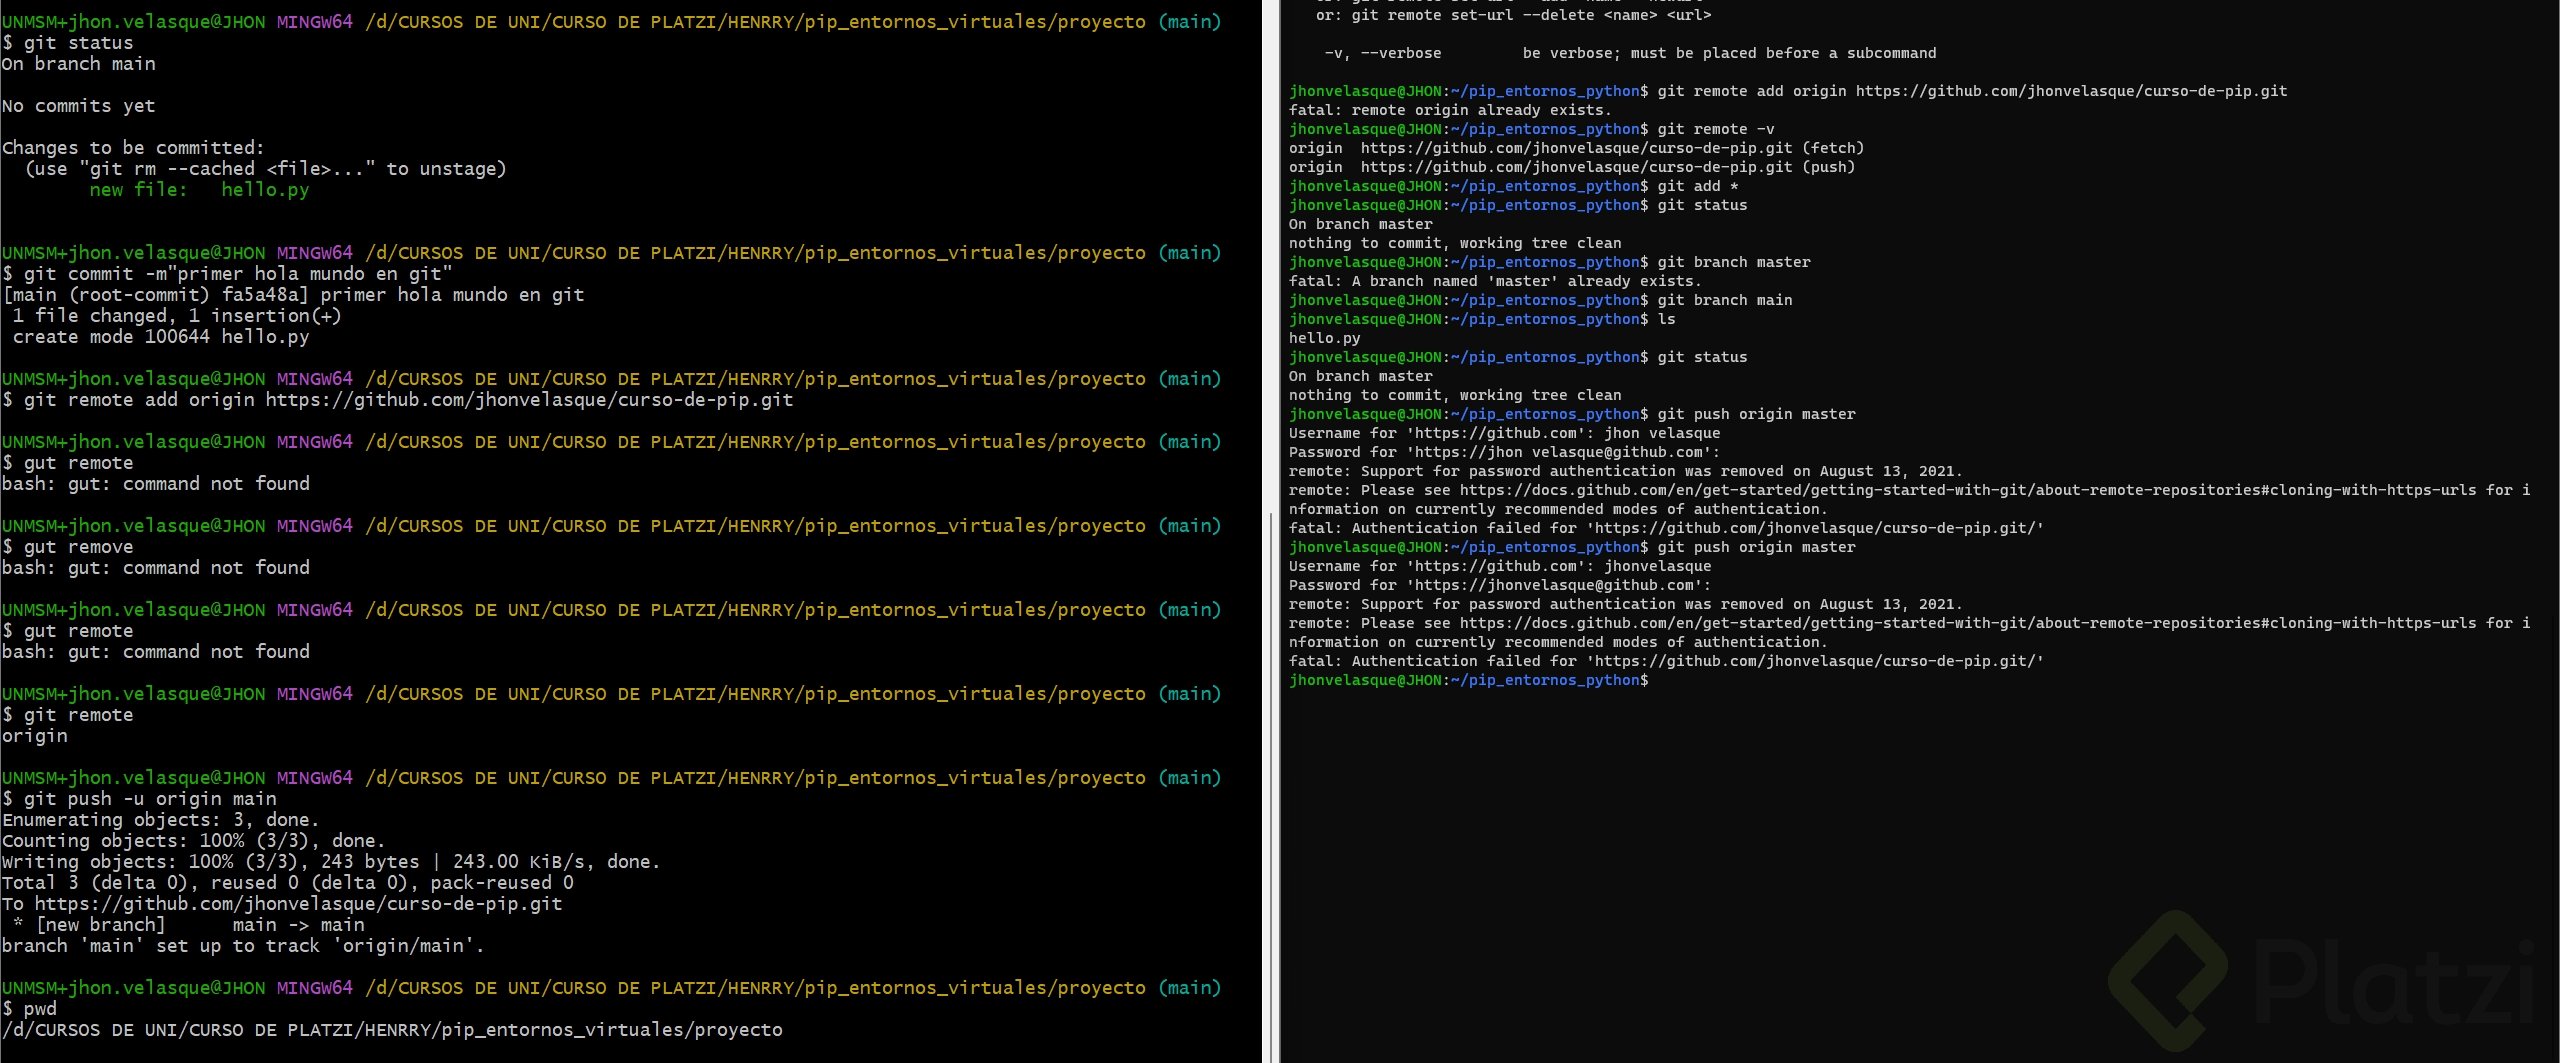This screenshot has width=2560, height=1063.
Task: Click the "[new branch] main -> main" line
Action: click(x=189, y=925)
